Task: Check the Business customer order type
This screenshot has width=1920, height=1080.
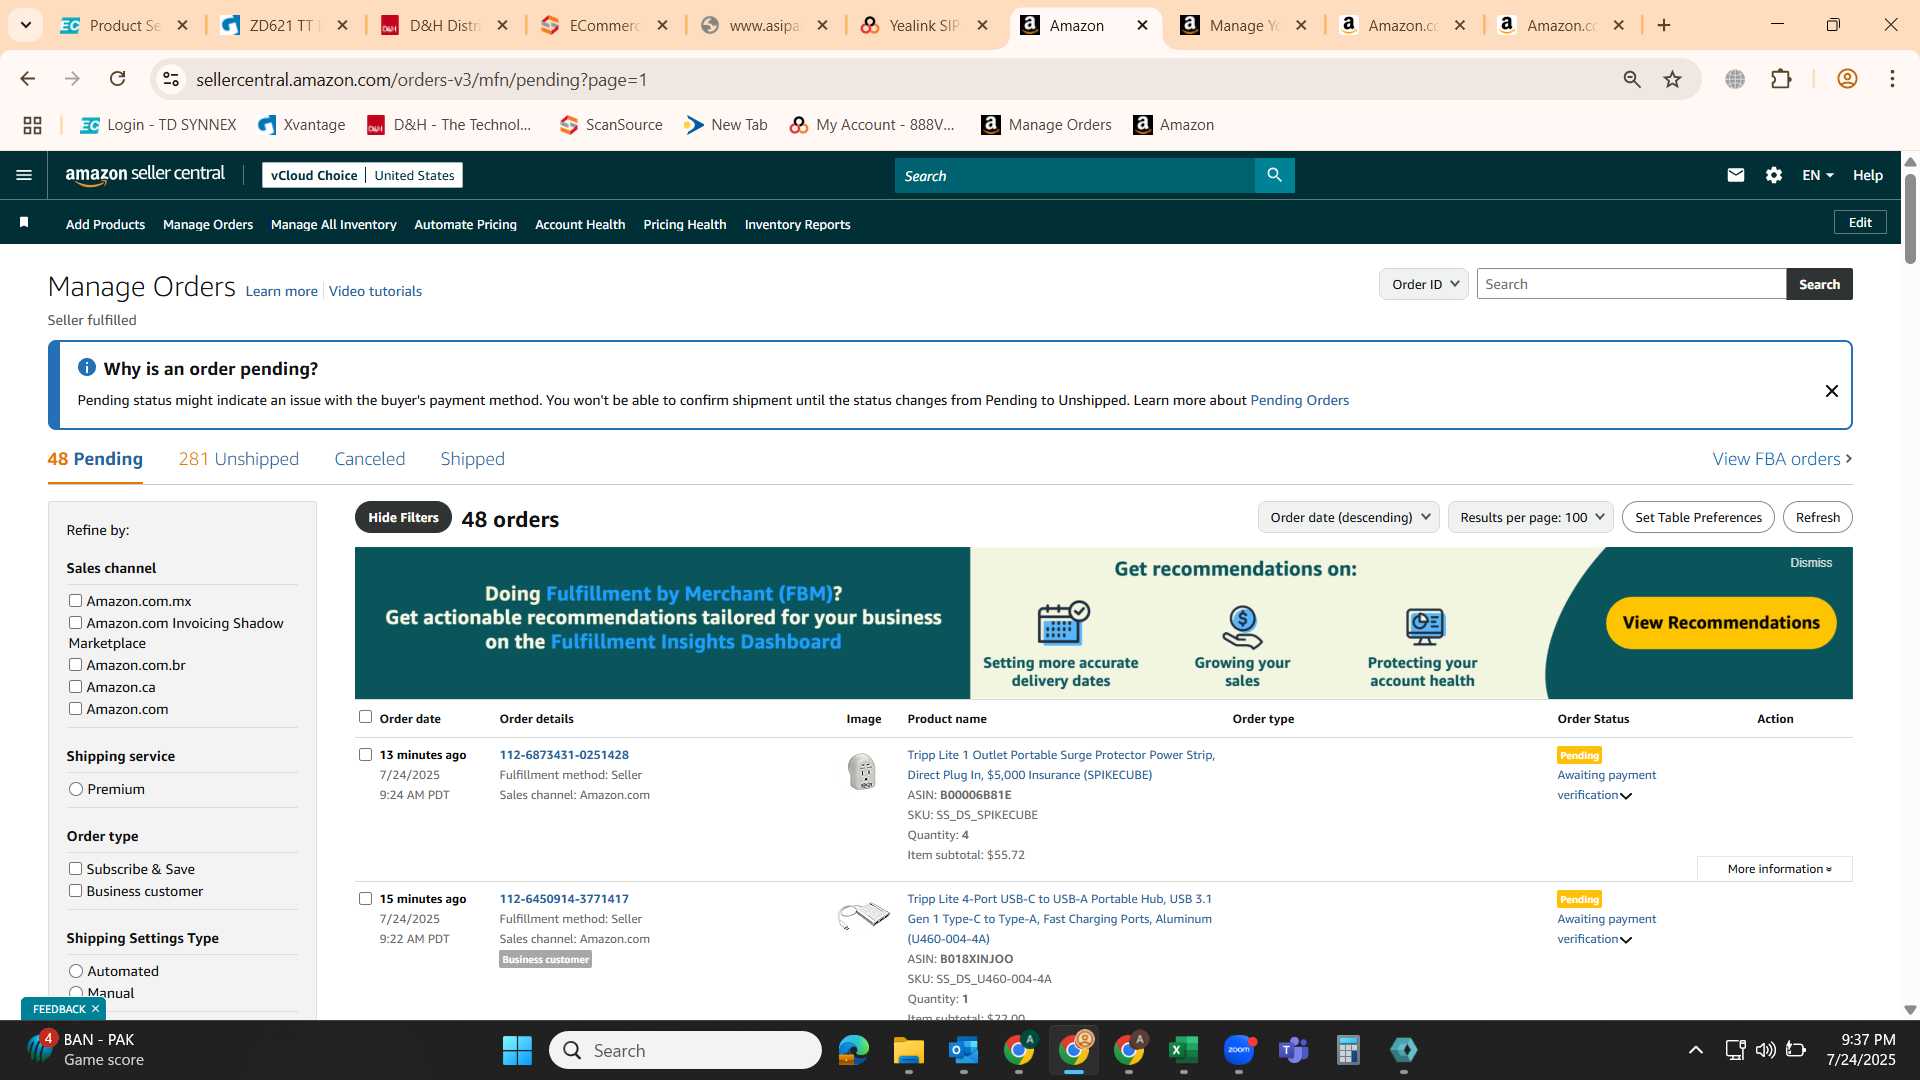Action: (75, 891)
